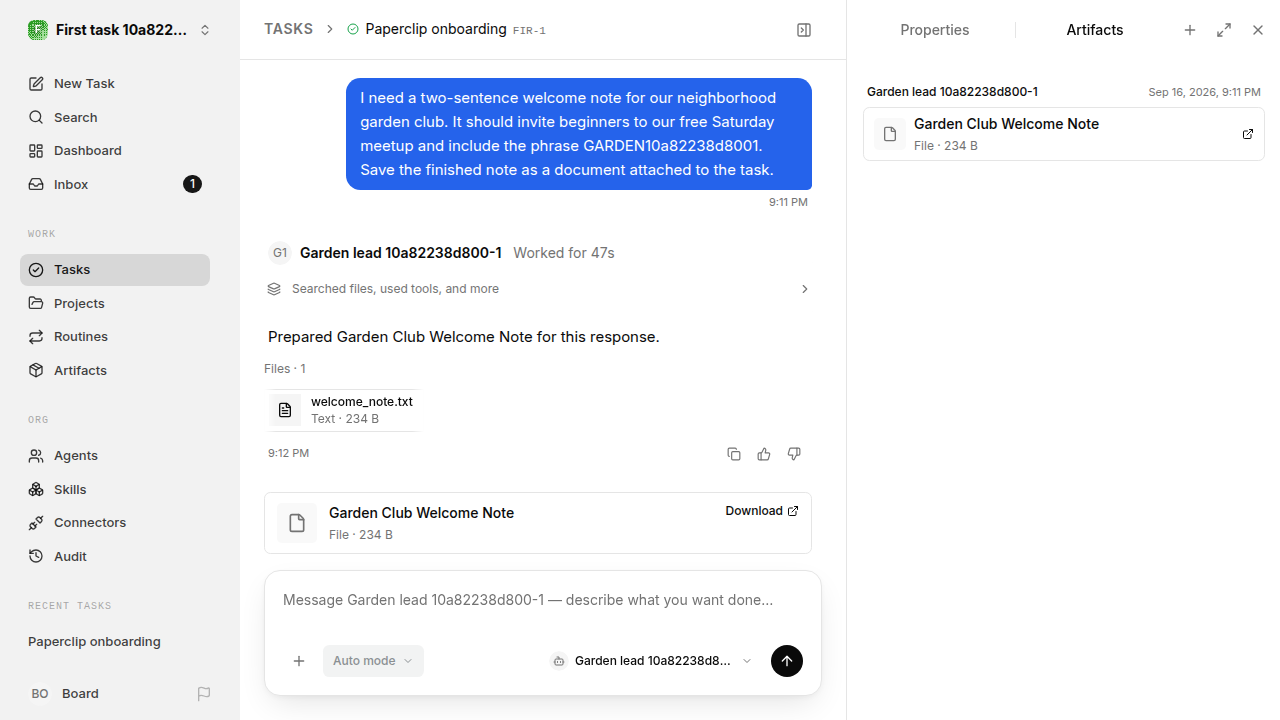This screenshot has height=720, width=1280.
Task: Click the plus attach button in composer
Action: (x=299, y=661)
